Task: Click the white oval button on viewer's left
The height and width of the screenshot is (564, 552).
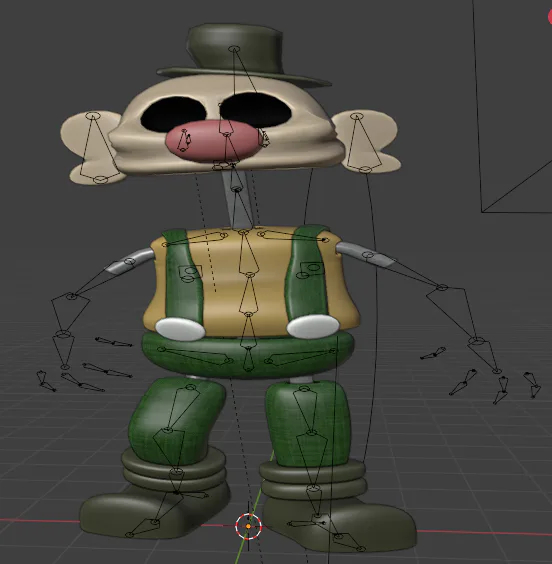Action: 180,329
